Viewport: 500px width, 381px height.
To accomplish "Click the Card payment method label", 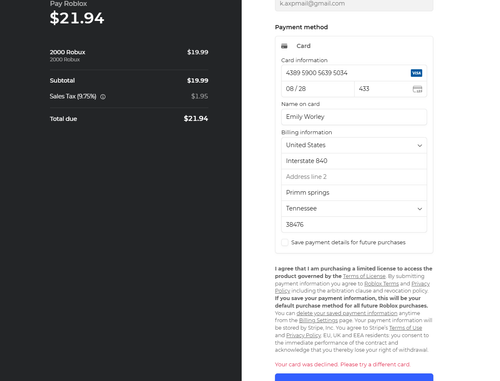I will tap(303, 46).
